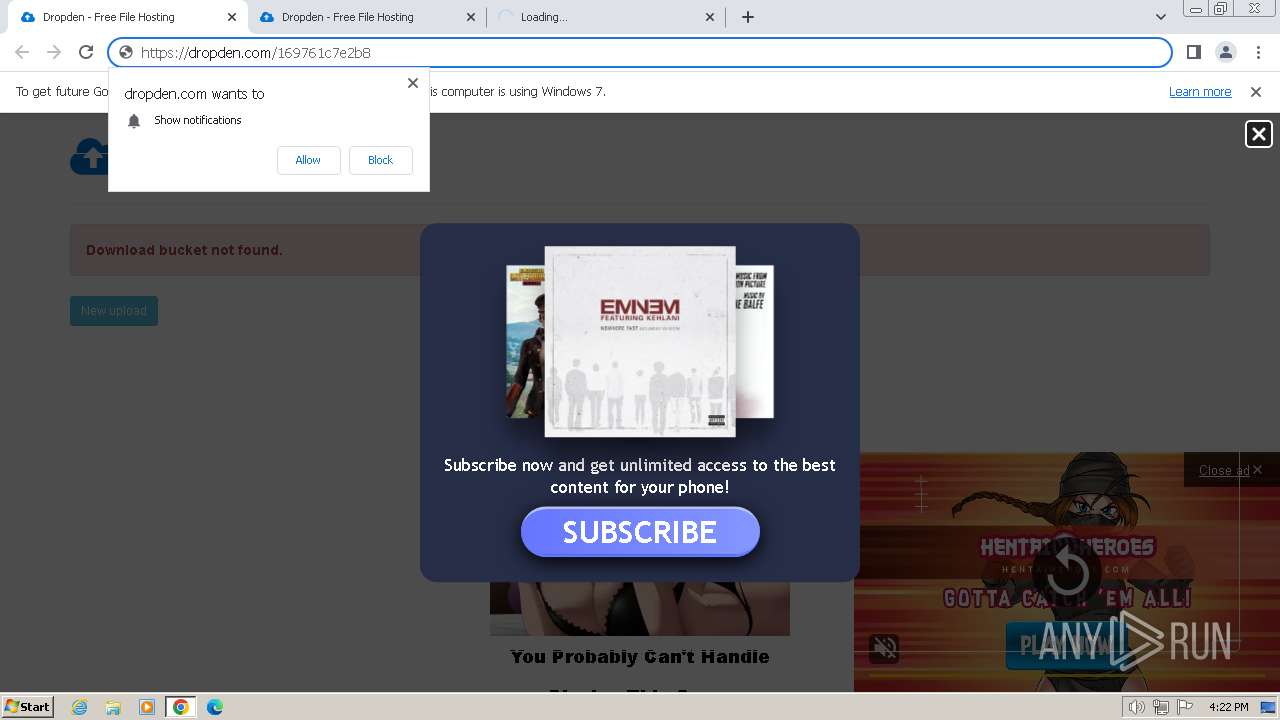Click the Eminem album cover
Viewport: 1280px width, 720px height.
(x=640, y=342)
